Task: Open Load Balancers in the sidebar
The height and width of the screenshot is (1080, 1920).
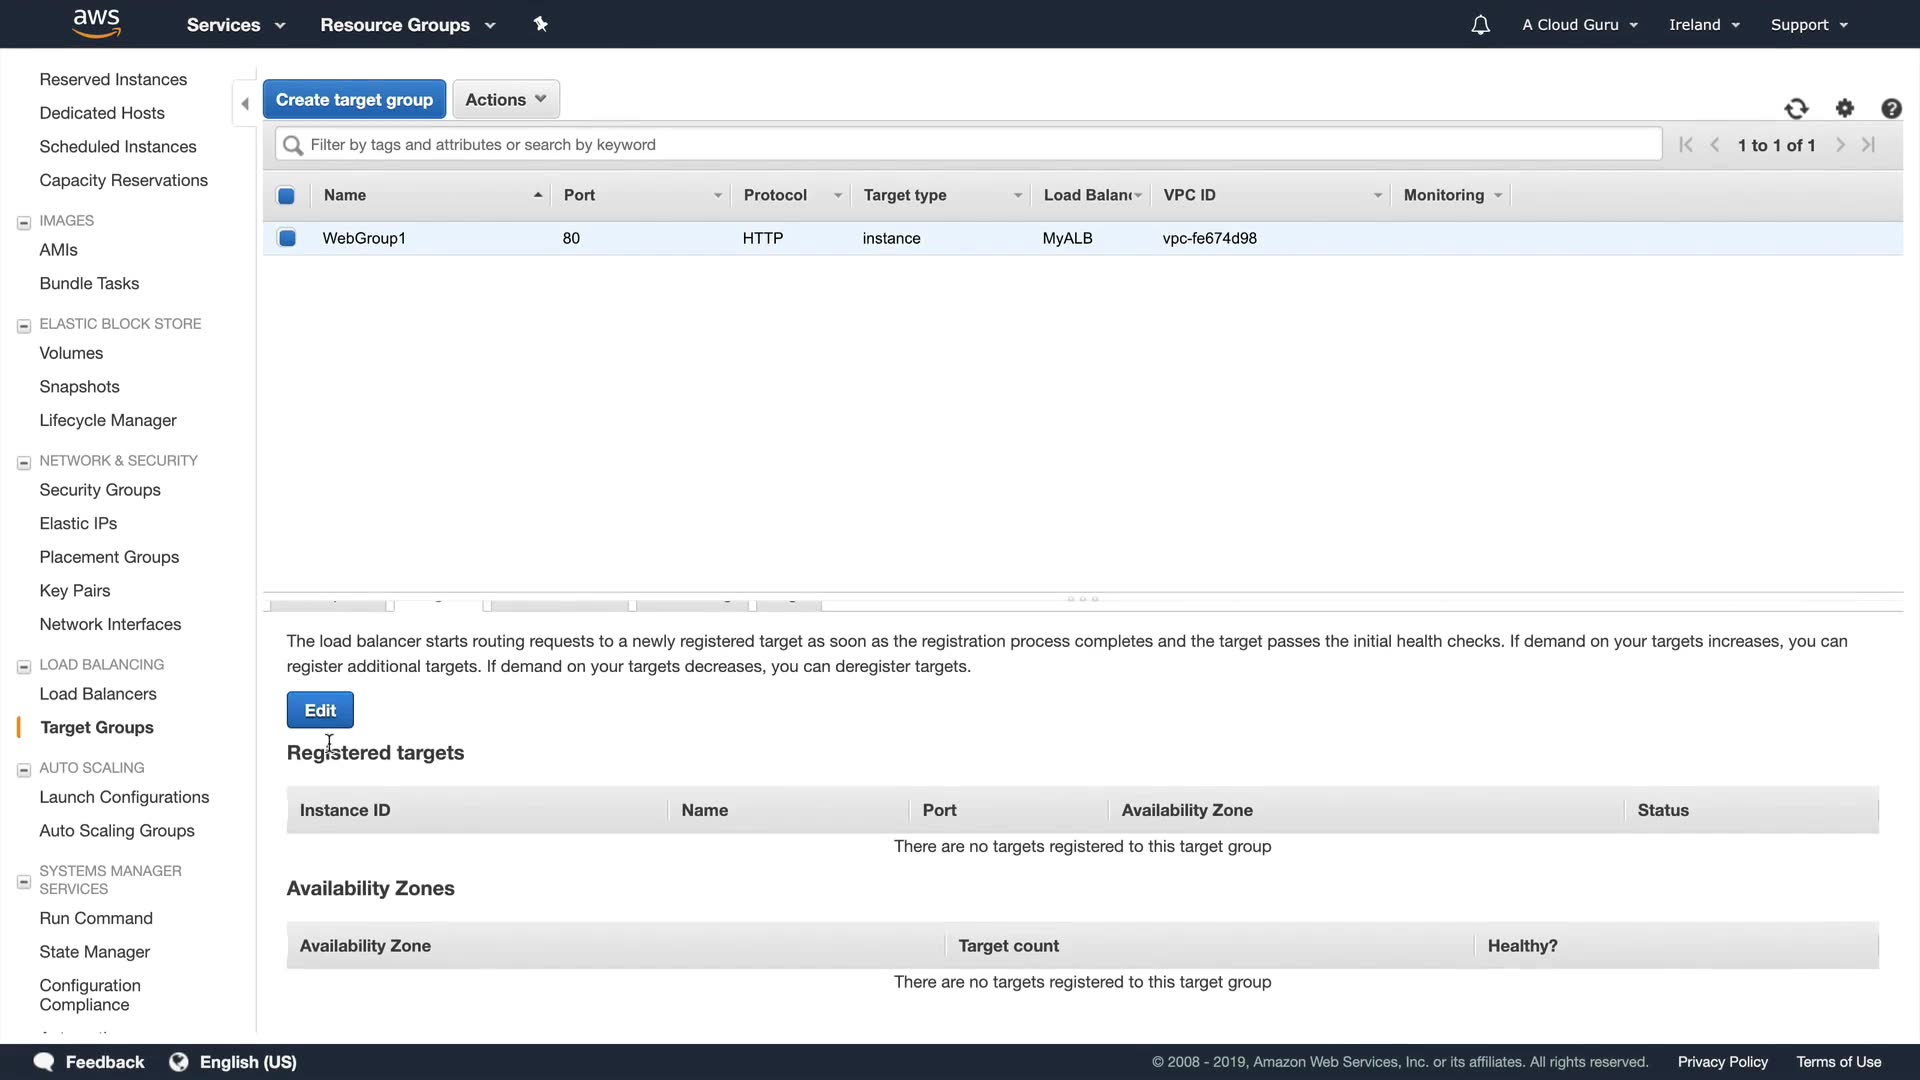Action: (x=98, y=694)
